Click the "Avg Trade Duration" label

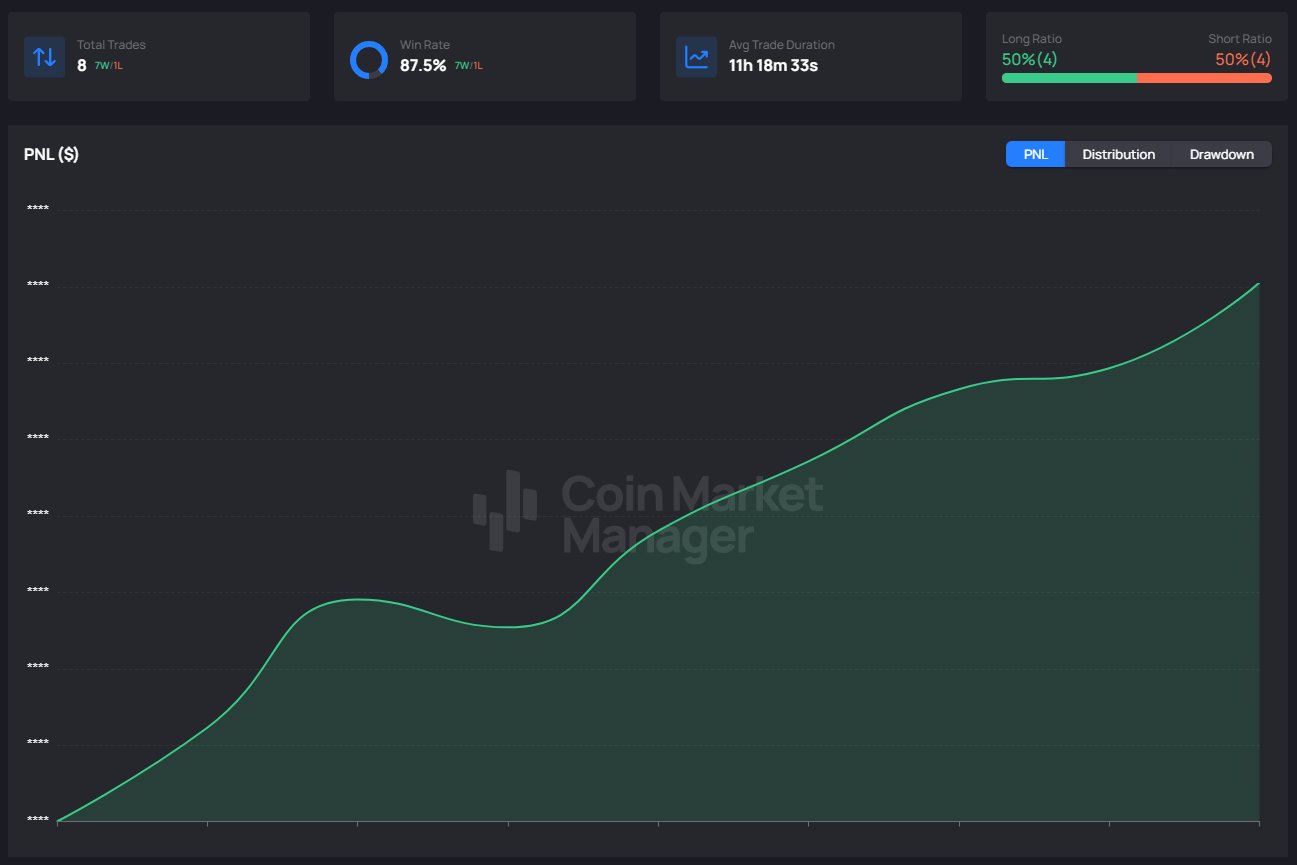coord(782,45)
